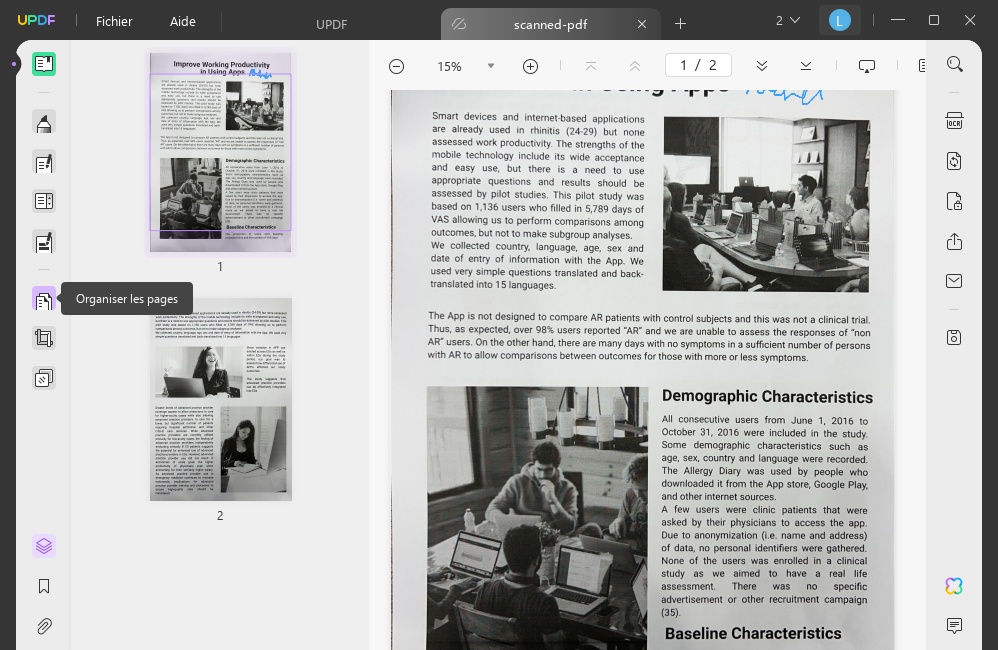
Task: Open the comments note icon
Action: click(x=953, y=624)
